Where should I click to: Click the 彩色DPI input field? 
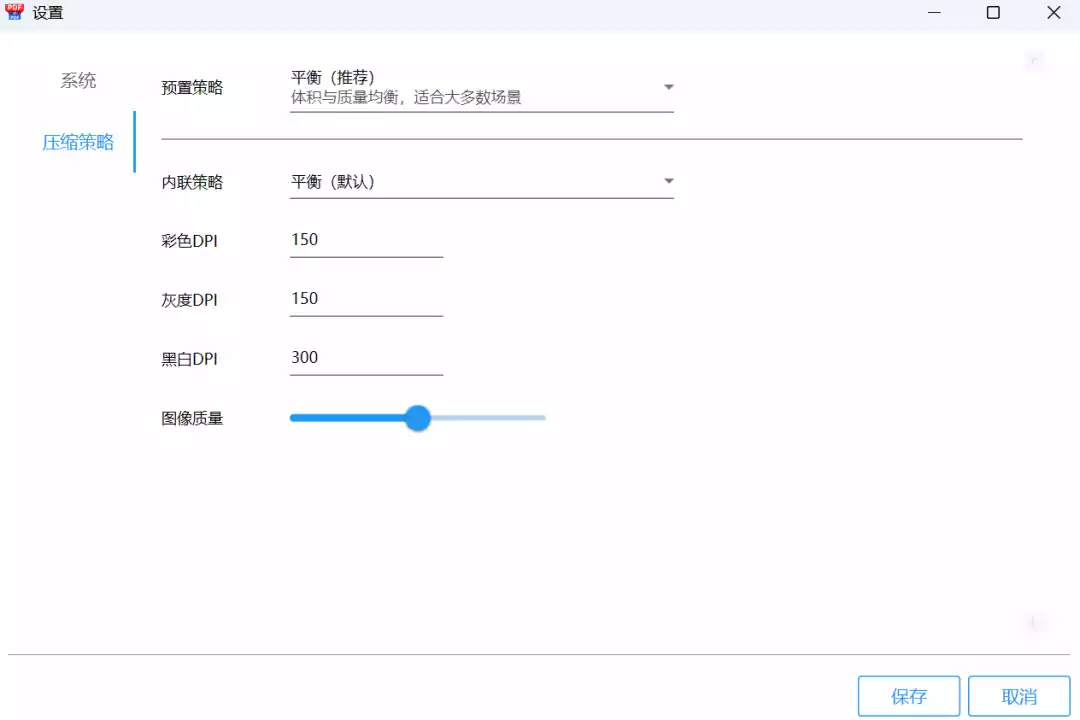366,240
